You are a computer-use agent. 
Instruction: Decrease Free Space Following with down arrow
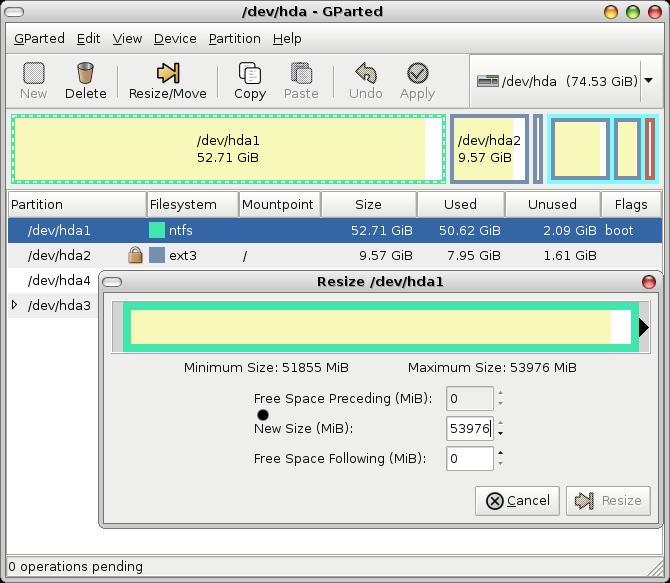(x=500, y=464)
